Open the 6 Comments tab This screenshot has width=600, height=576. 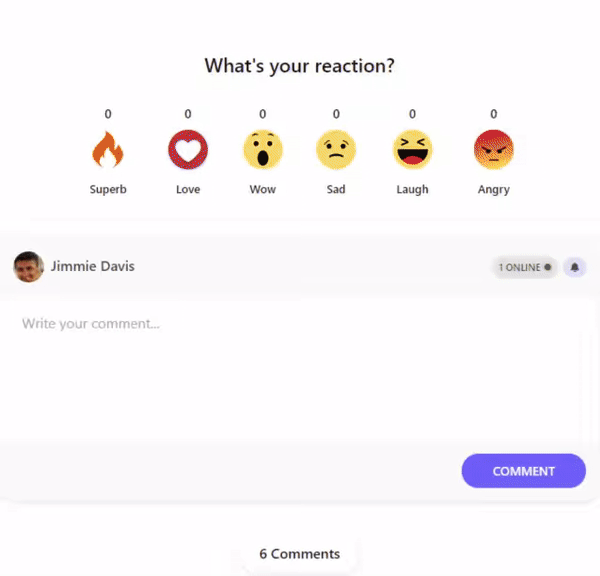300,554
